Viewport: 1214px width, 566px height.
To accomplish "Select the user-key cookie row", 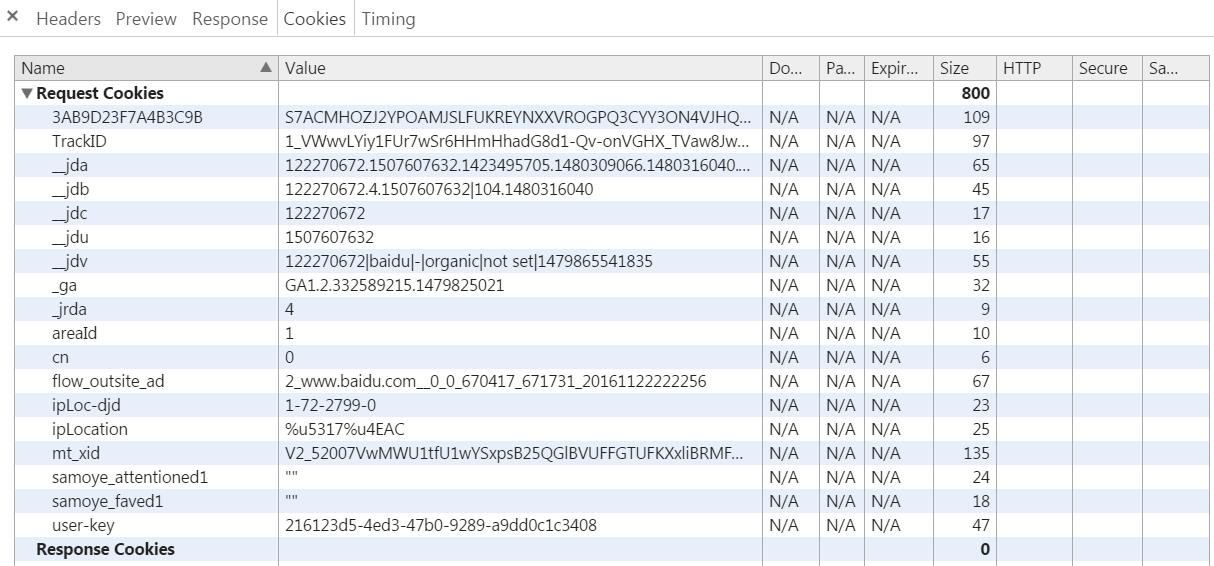I will pyautogui.click(x=86, y=525).
